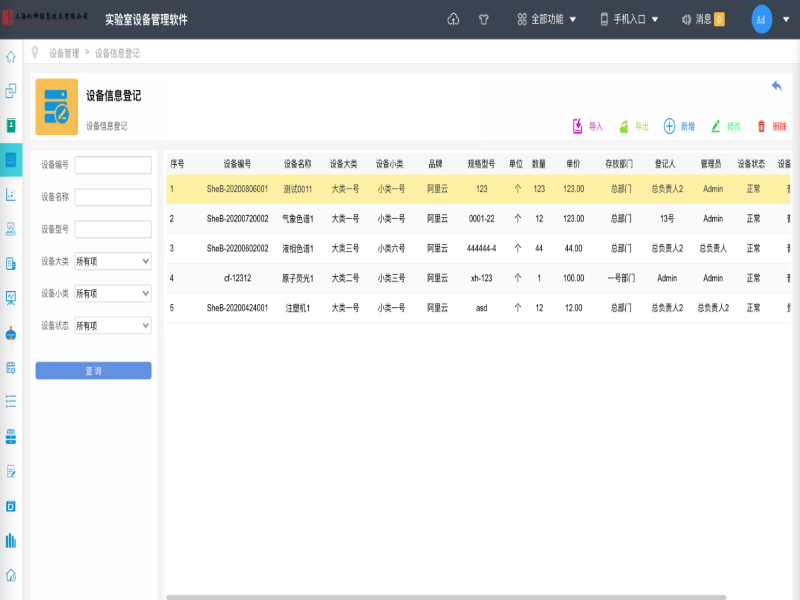This screenshot has height=600, width=800.
Task: Click the 设备编号 input field
Action: coord(112,165)
